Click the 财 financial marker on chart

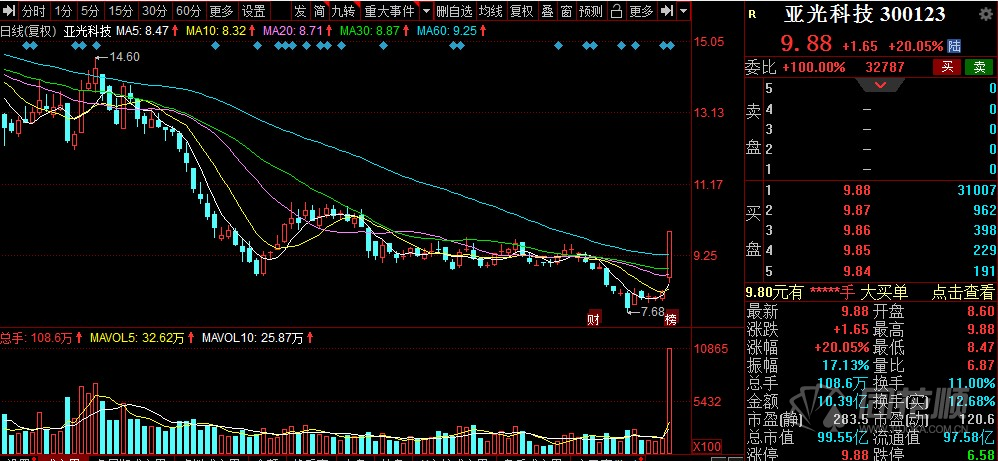tap(593, 319)
